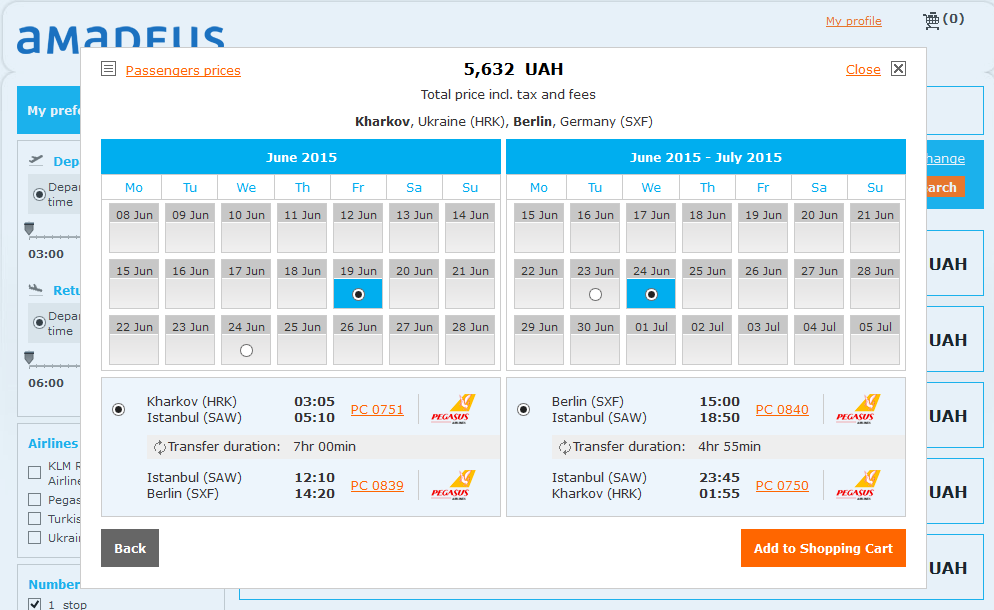Click the Pegasus logo beside PC 0751
Screen dimensions: 994x610
coord(453,409)
